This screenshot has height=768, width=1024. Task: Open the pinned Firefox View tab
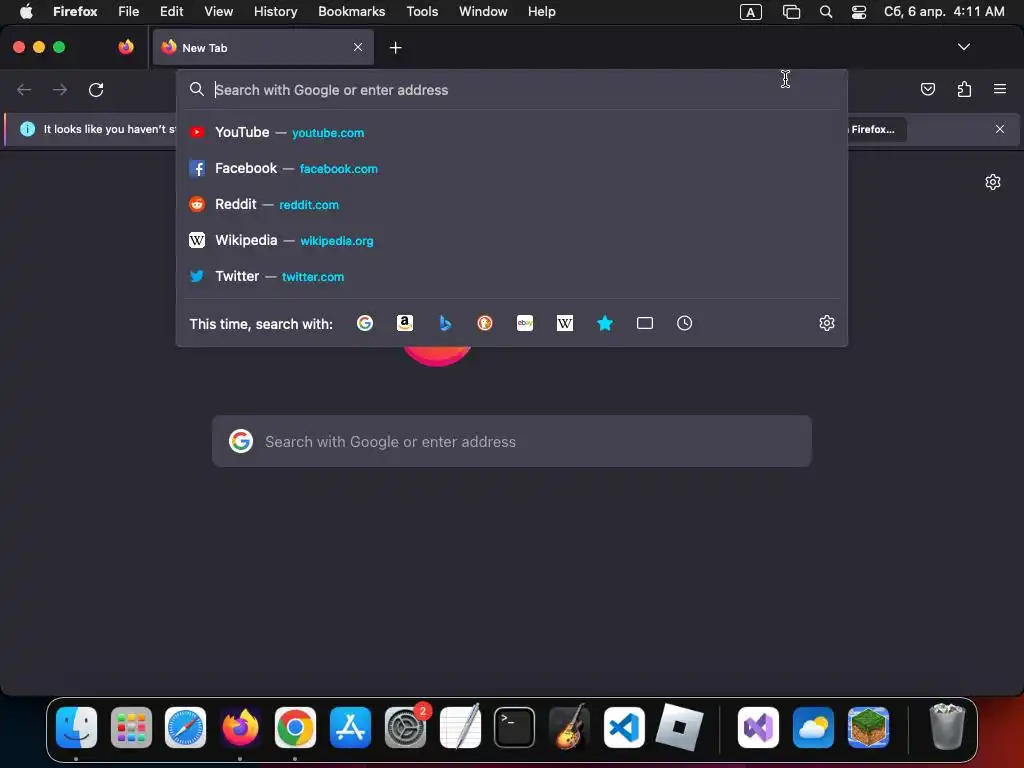(x=126, y=47)
